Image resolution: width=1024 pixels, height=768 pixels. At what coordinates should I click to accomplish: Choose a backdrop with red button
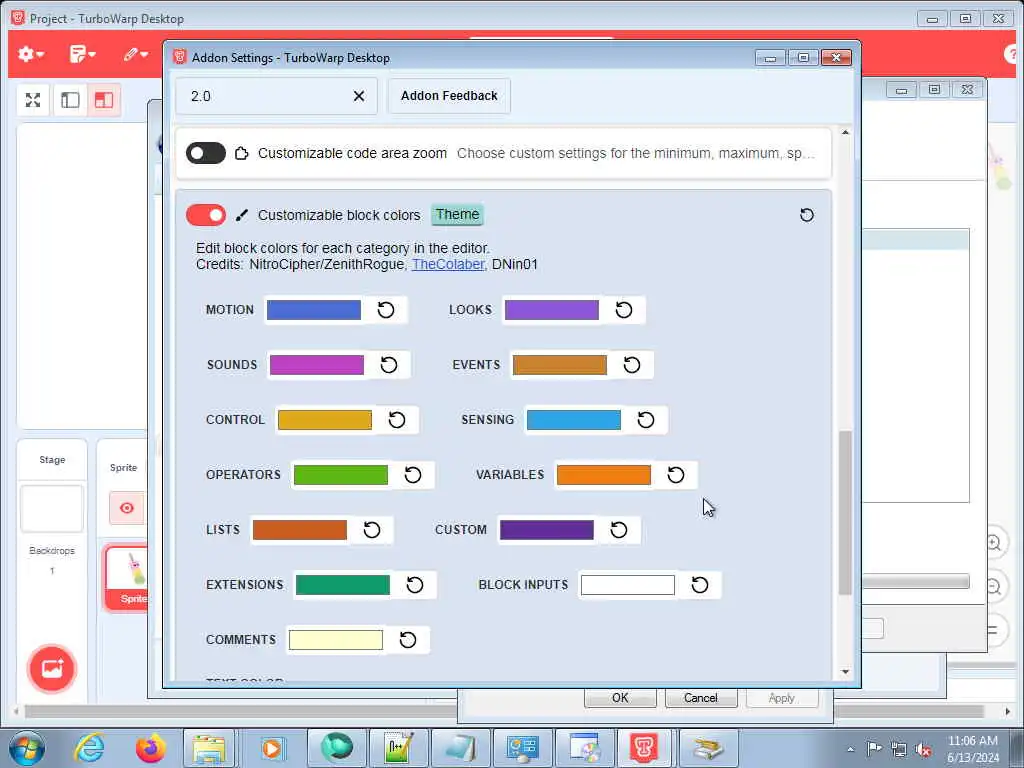pos(52,668)
